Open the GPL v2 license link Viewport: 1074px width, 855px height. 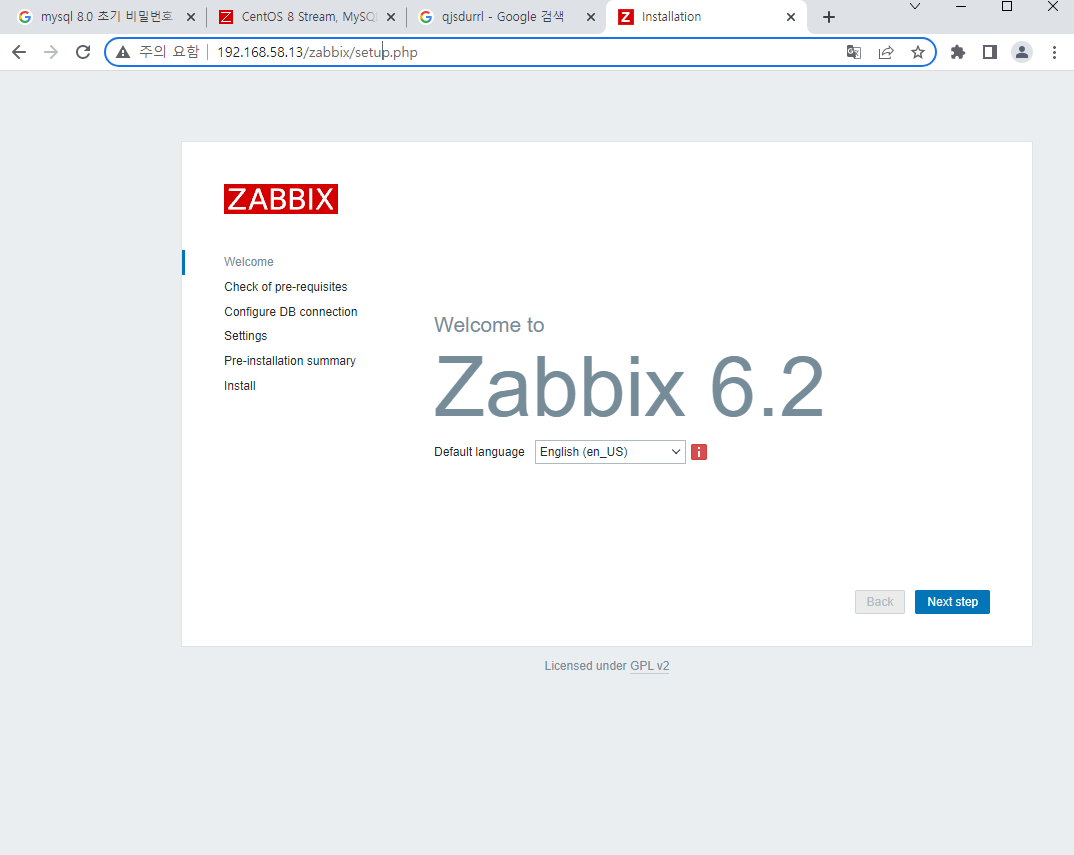(x=649, y=666)
